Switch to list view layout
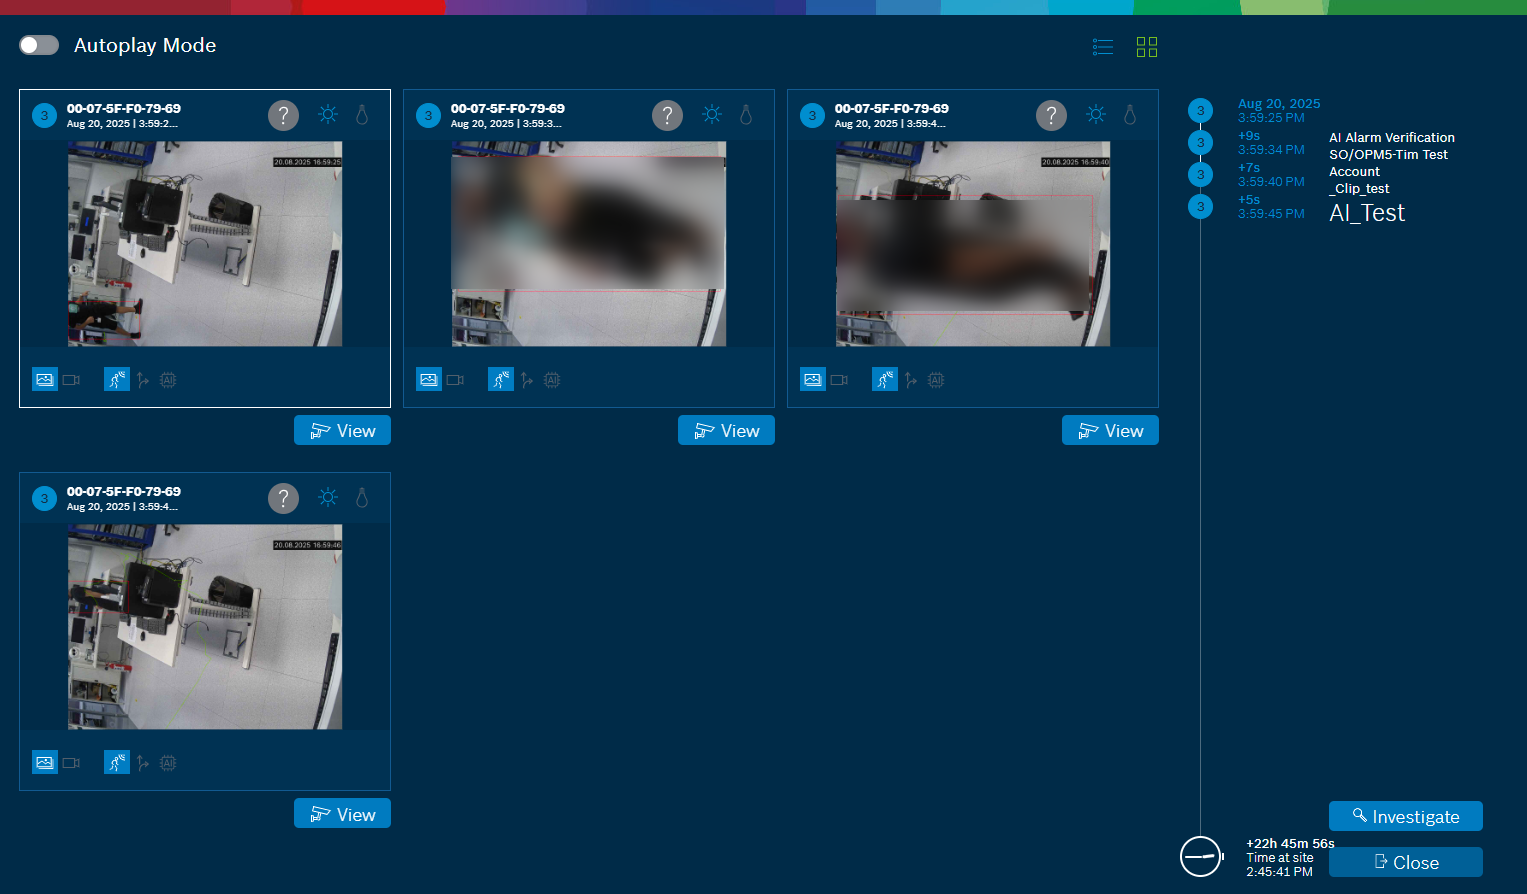Viewport: 1527px width, 894px height. 1102,47
